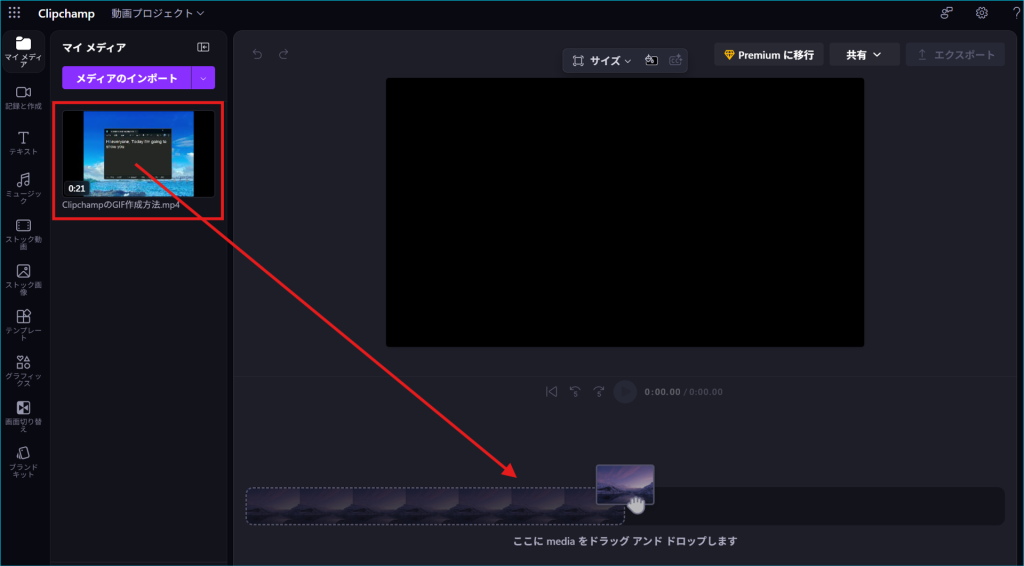Open the Size (サイズ) dropdown

click(602, 61)
